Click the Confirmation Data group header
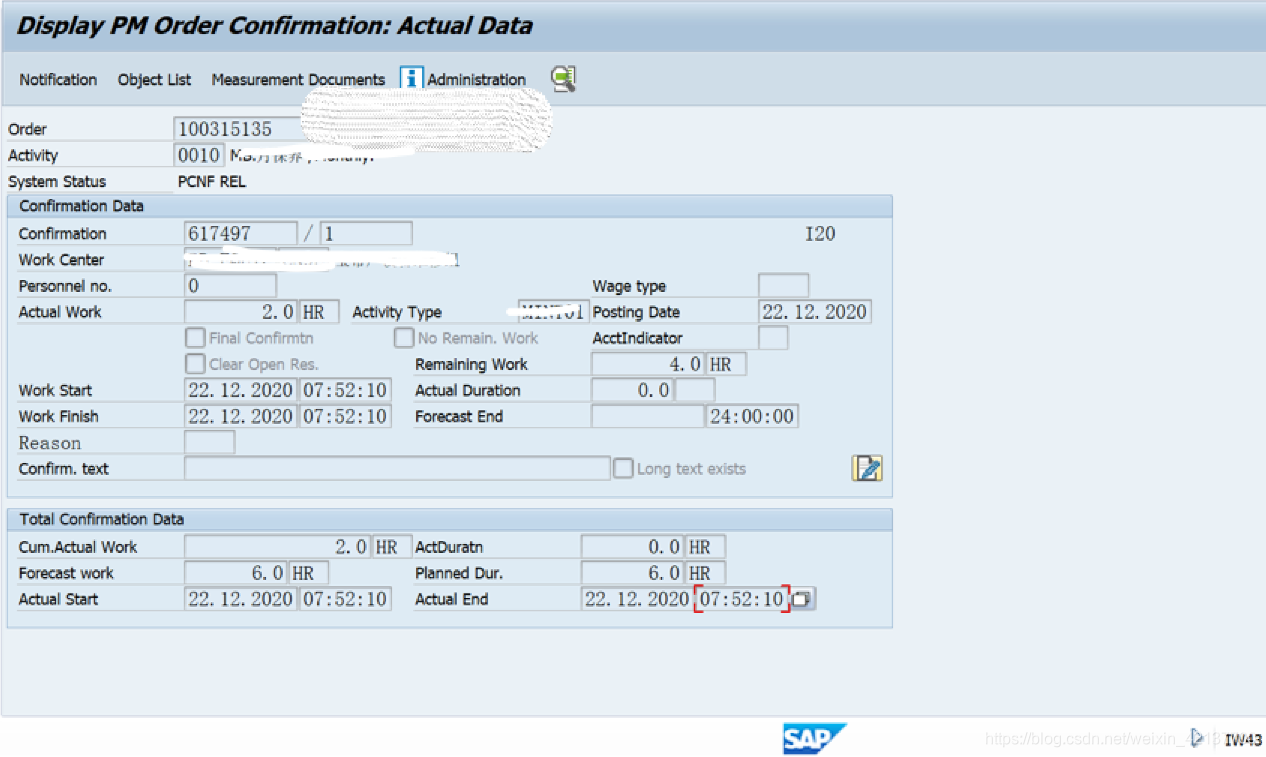This screenshot has width=1266, height=757. point(450,206)
